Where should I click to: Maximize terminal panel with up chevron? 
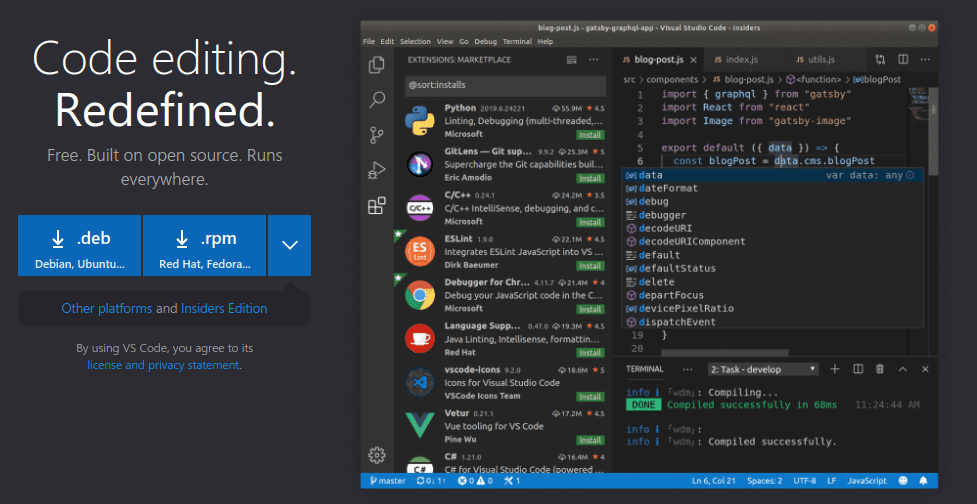[x=902, y=369]
